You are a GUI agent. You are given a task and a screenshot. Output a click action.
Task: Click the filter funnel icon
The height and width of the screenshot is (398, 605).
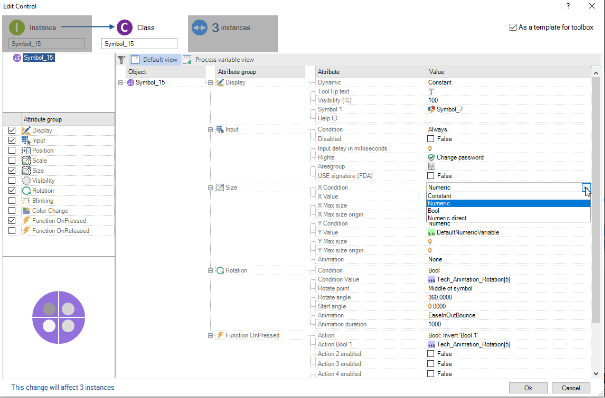122,60
